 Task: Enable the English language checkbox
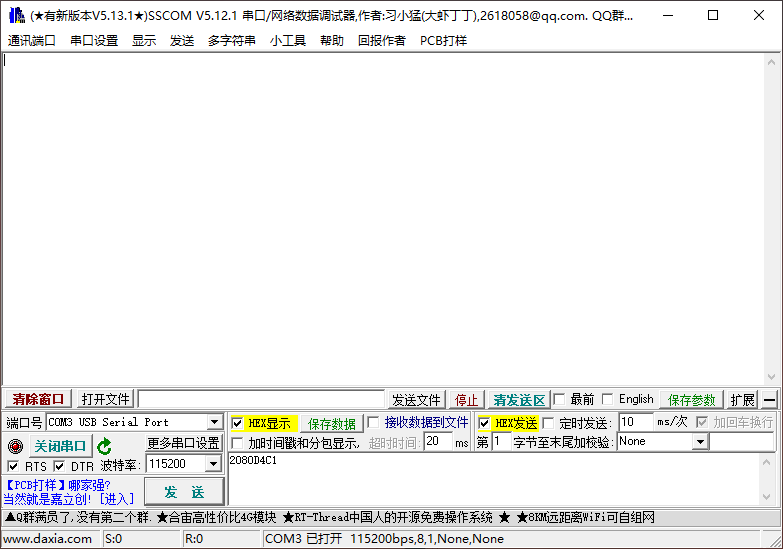point(607,399)
